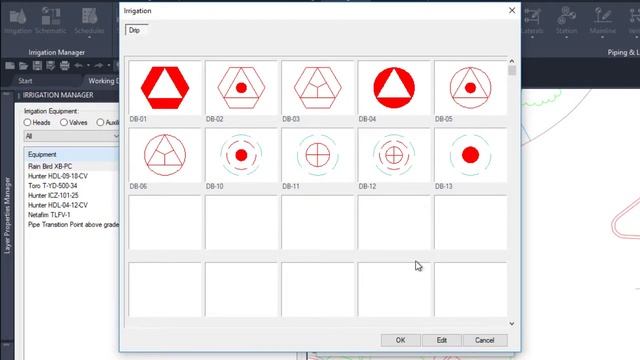Close the Irrigation dialog window
The image size is (640, 360).
(512, 11)
